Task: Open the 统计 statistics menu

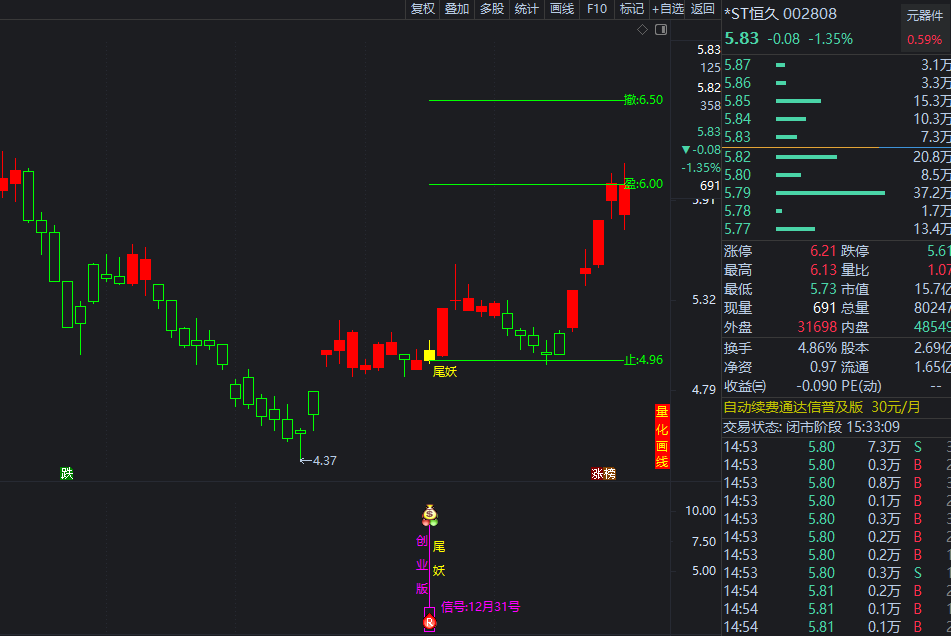Action: coord(526,9)
